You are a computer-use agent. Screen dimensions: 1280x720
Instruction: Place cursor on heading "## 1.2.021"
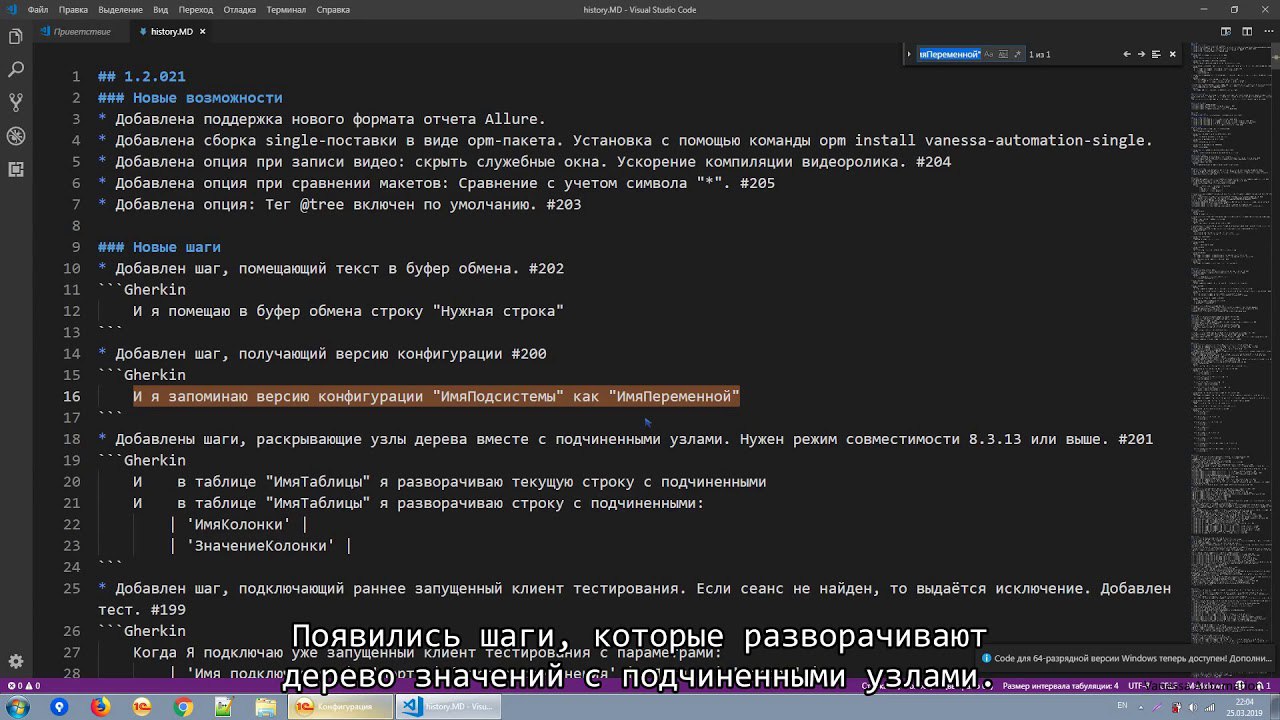(141, 76)
